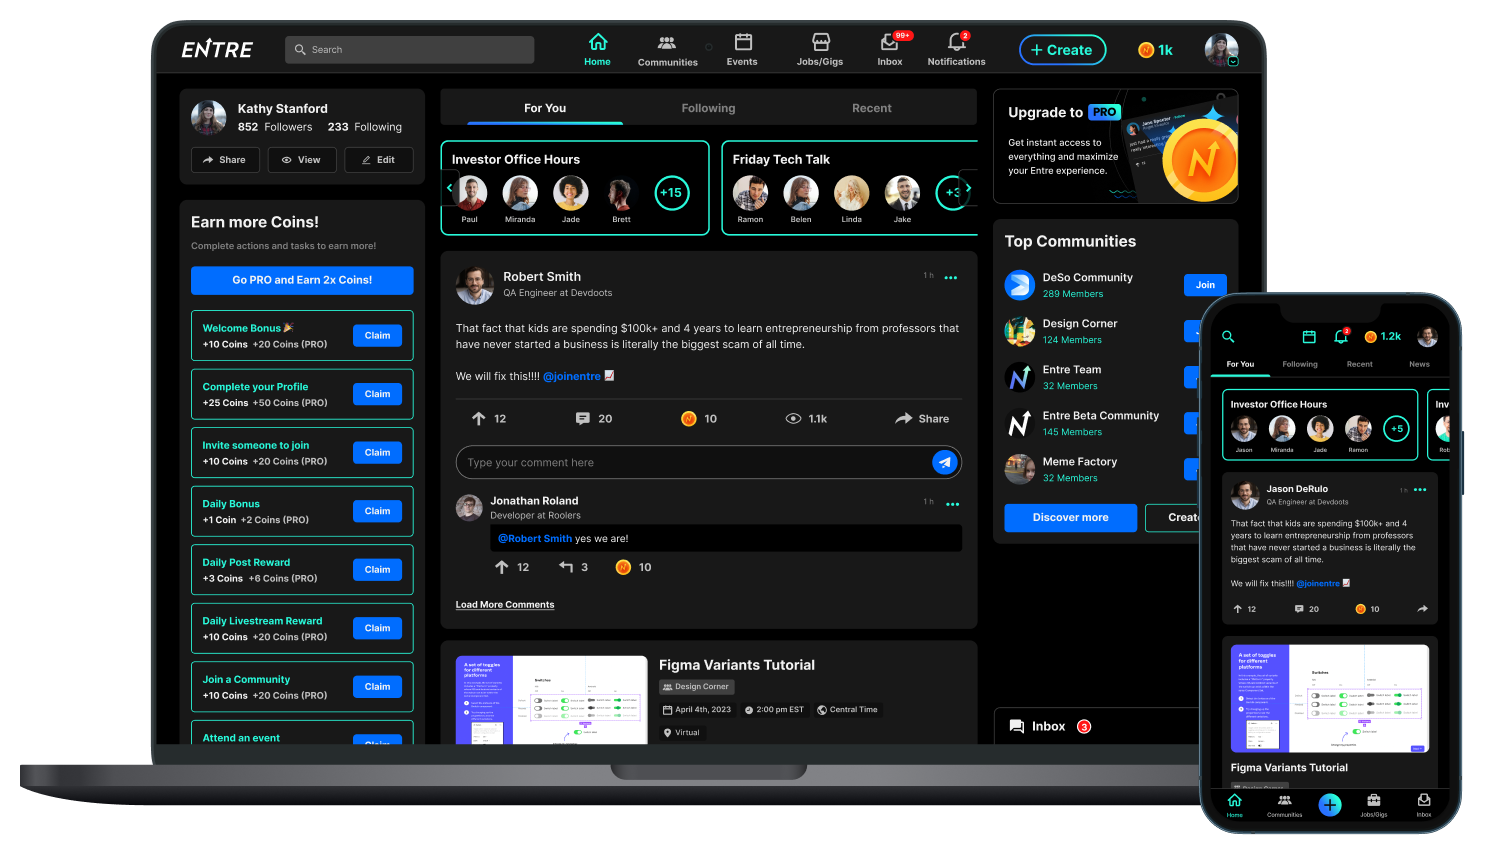Screen dimensions: 1485x848
Task: Open the Events calendar icon
Action: (x=743, y=43)
